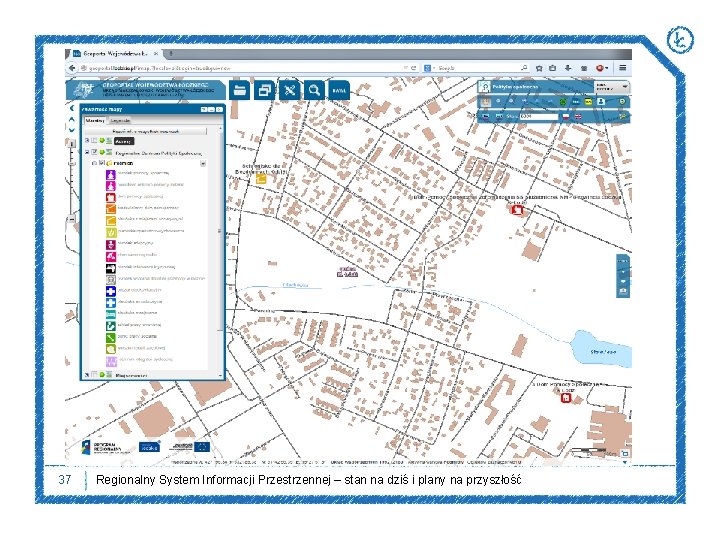Click the user profile icon in right toolbar
720x540 pixels.
[601, 102]
